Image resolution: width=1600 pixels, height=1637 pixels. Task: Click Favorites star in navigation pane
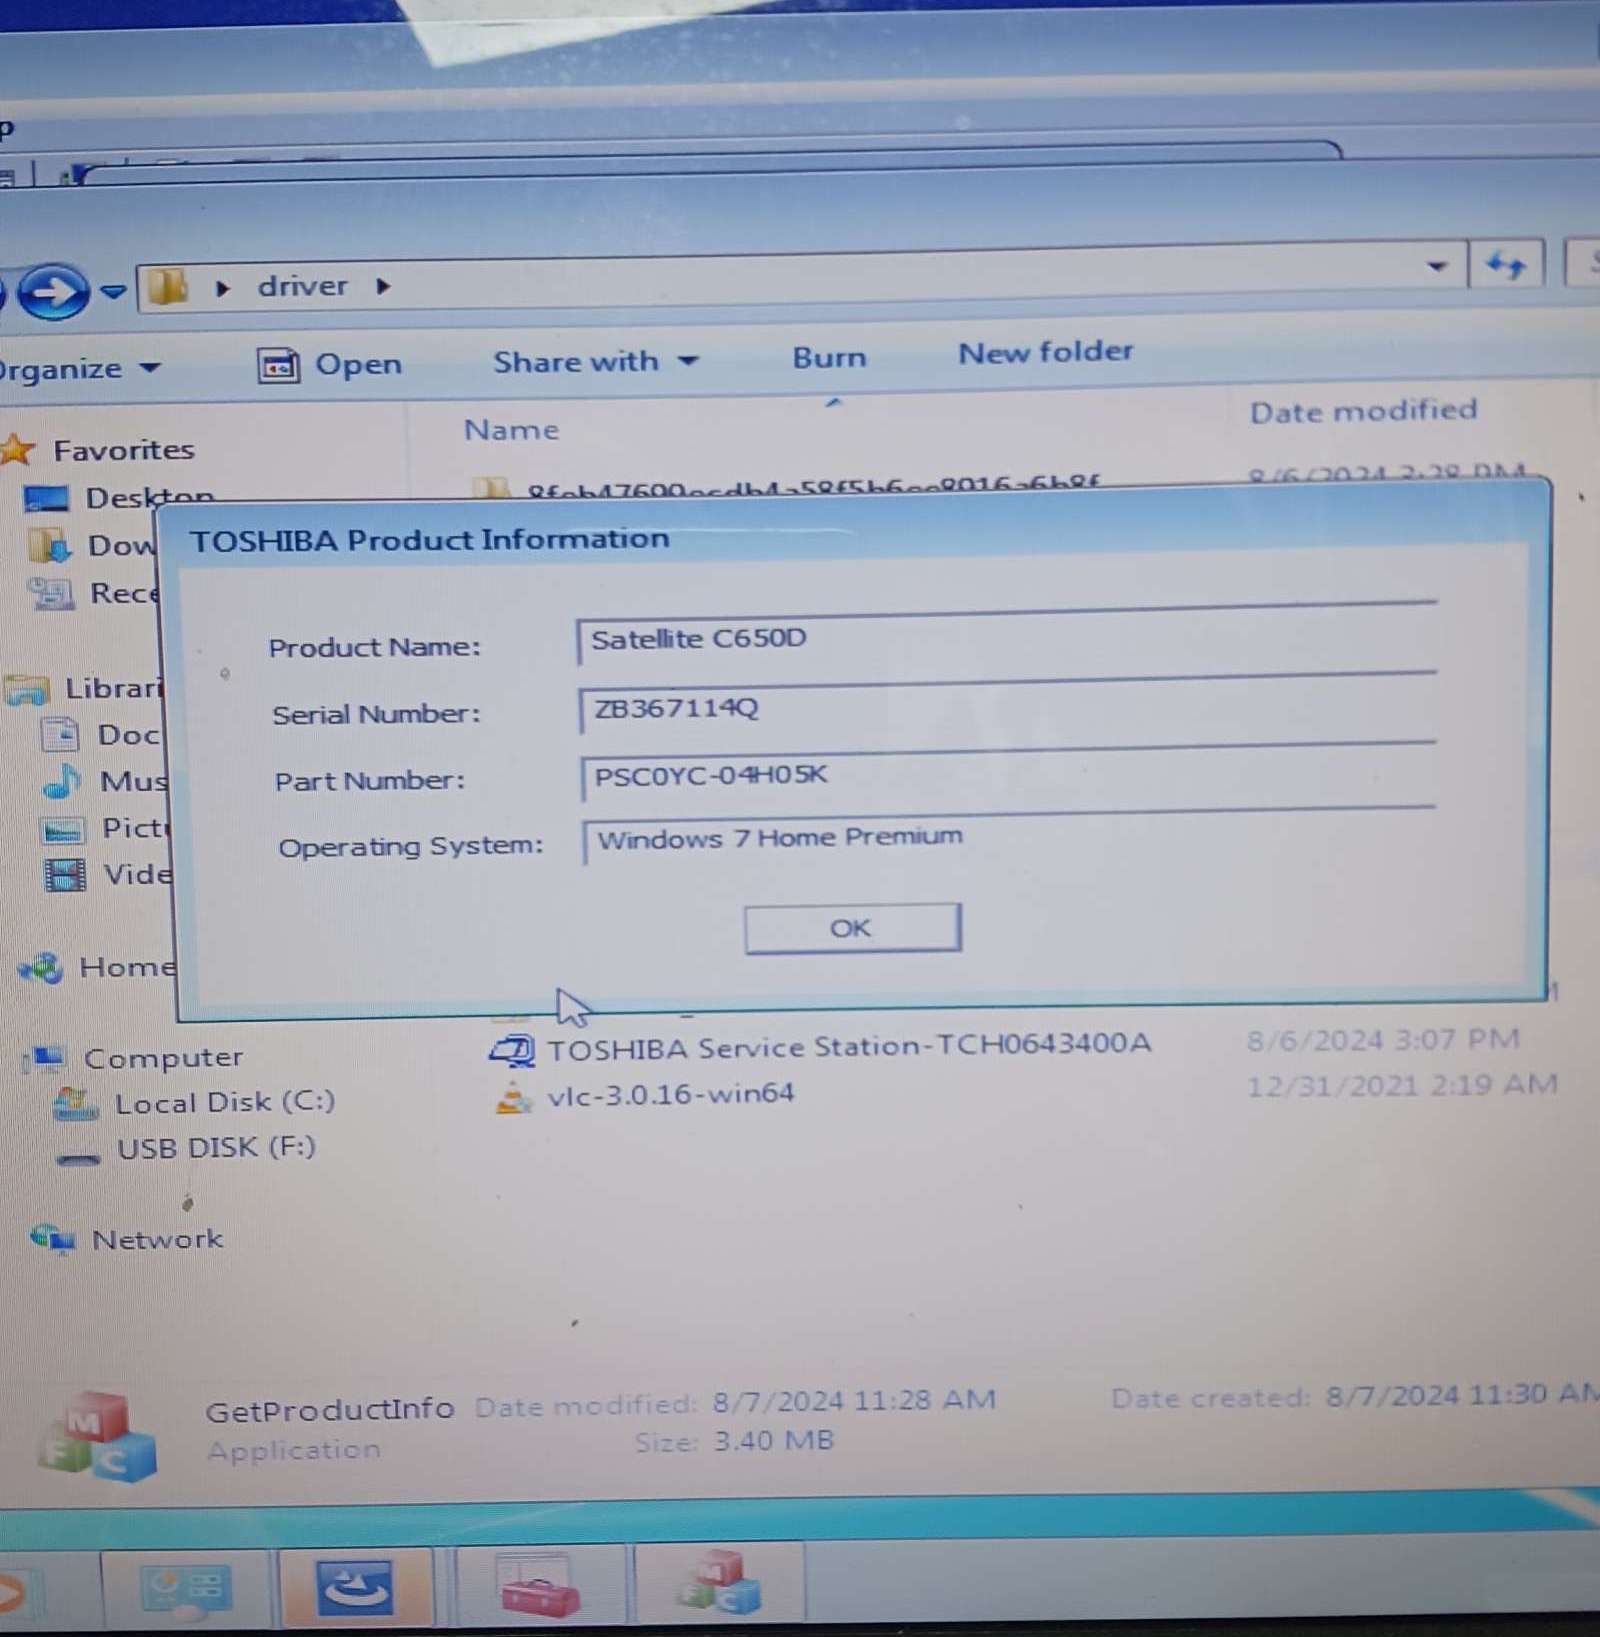tap(18, 450)
